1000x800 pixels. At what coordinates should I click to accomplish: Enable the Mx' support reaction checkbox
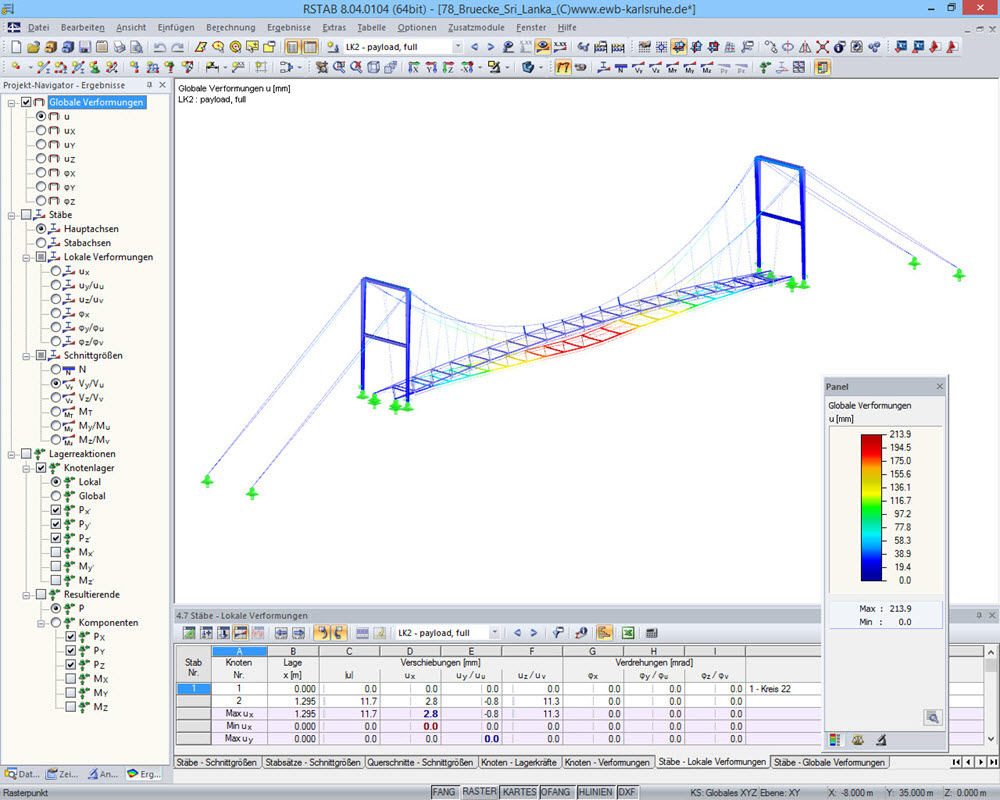point(56,552)
